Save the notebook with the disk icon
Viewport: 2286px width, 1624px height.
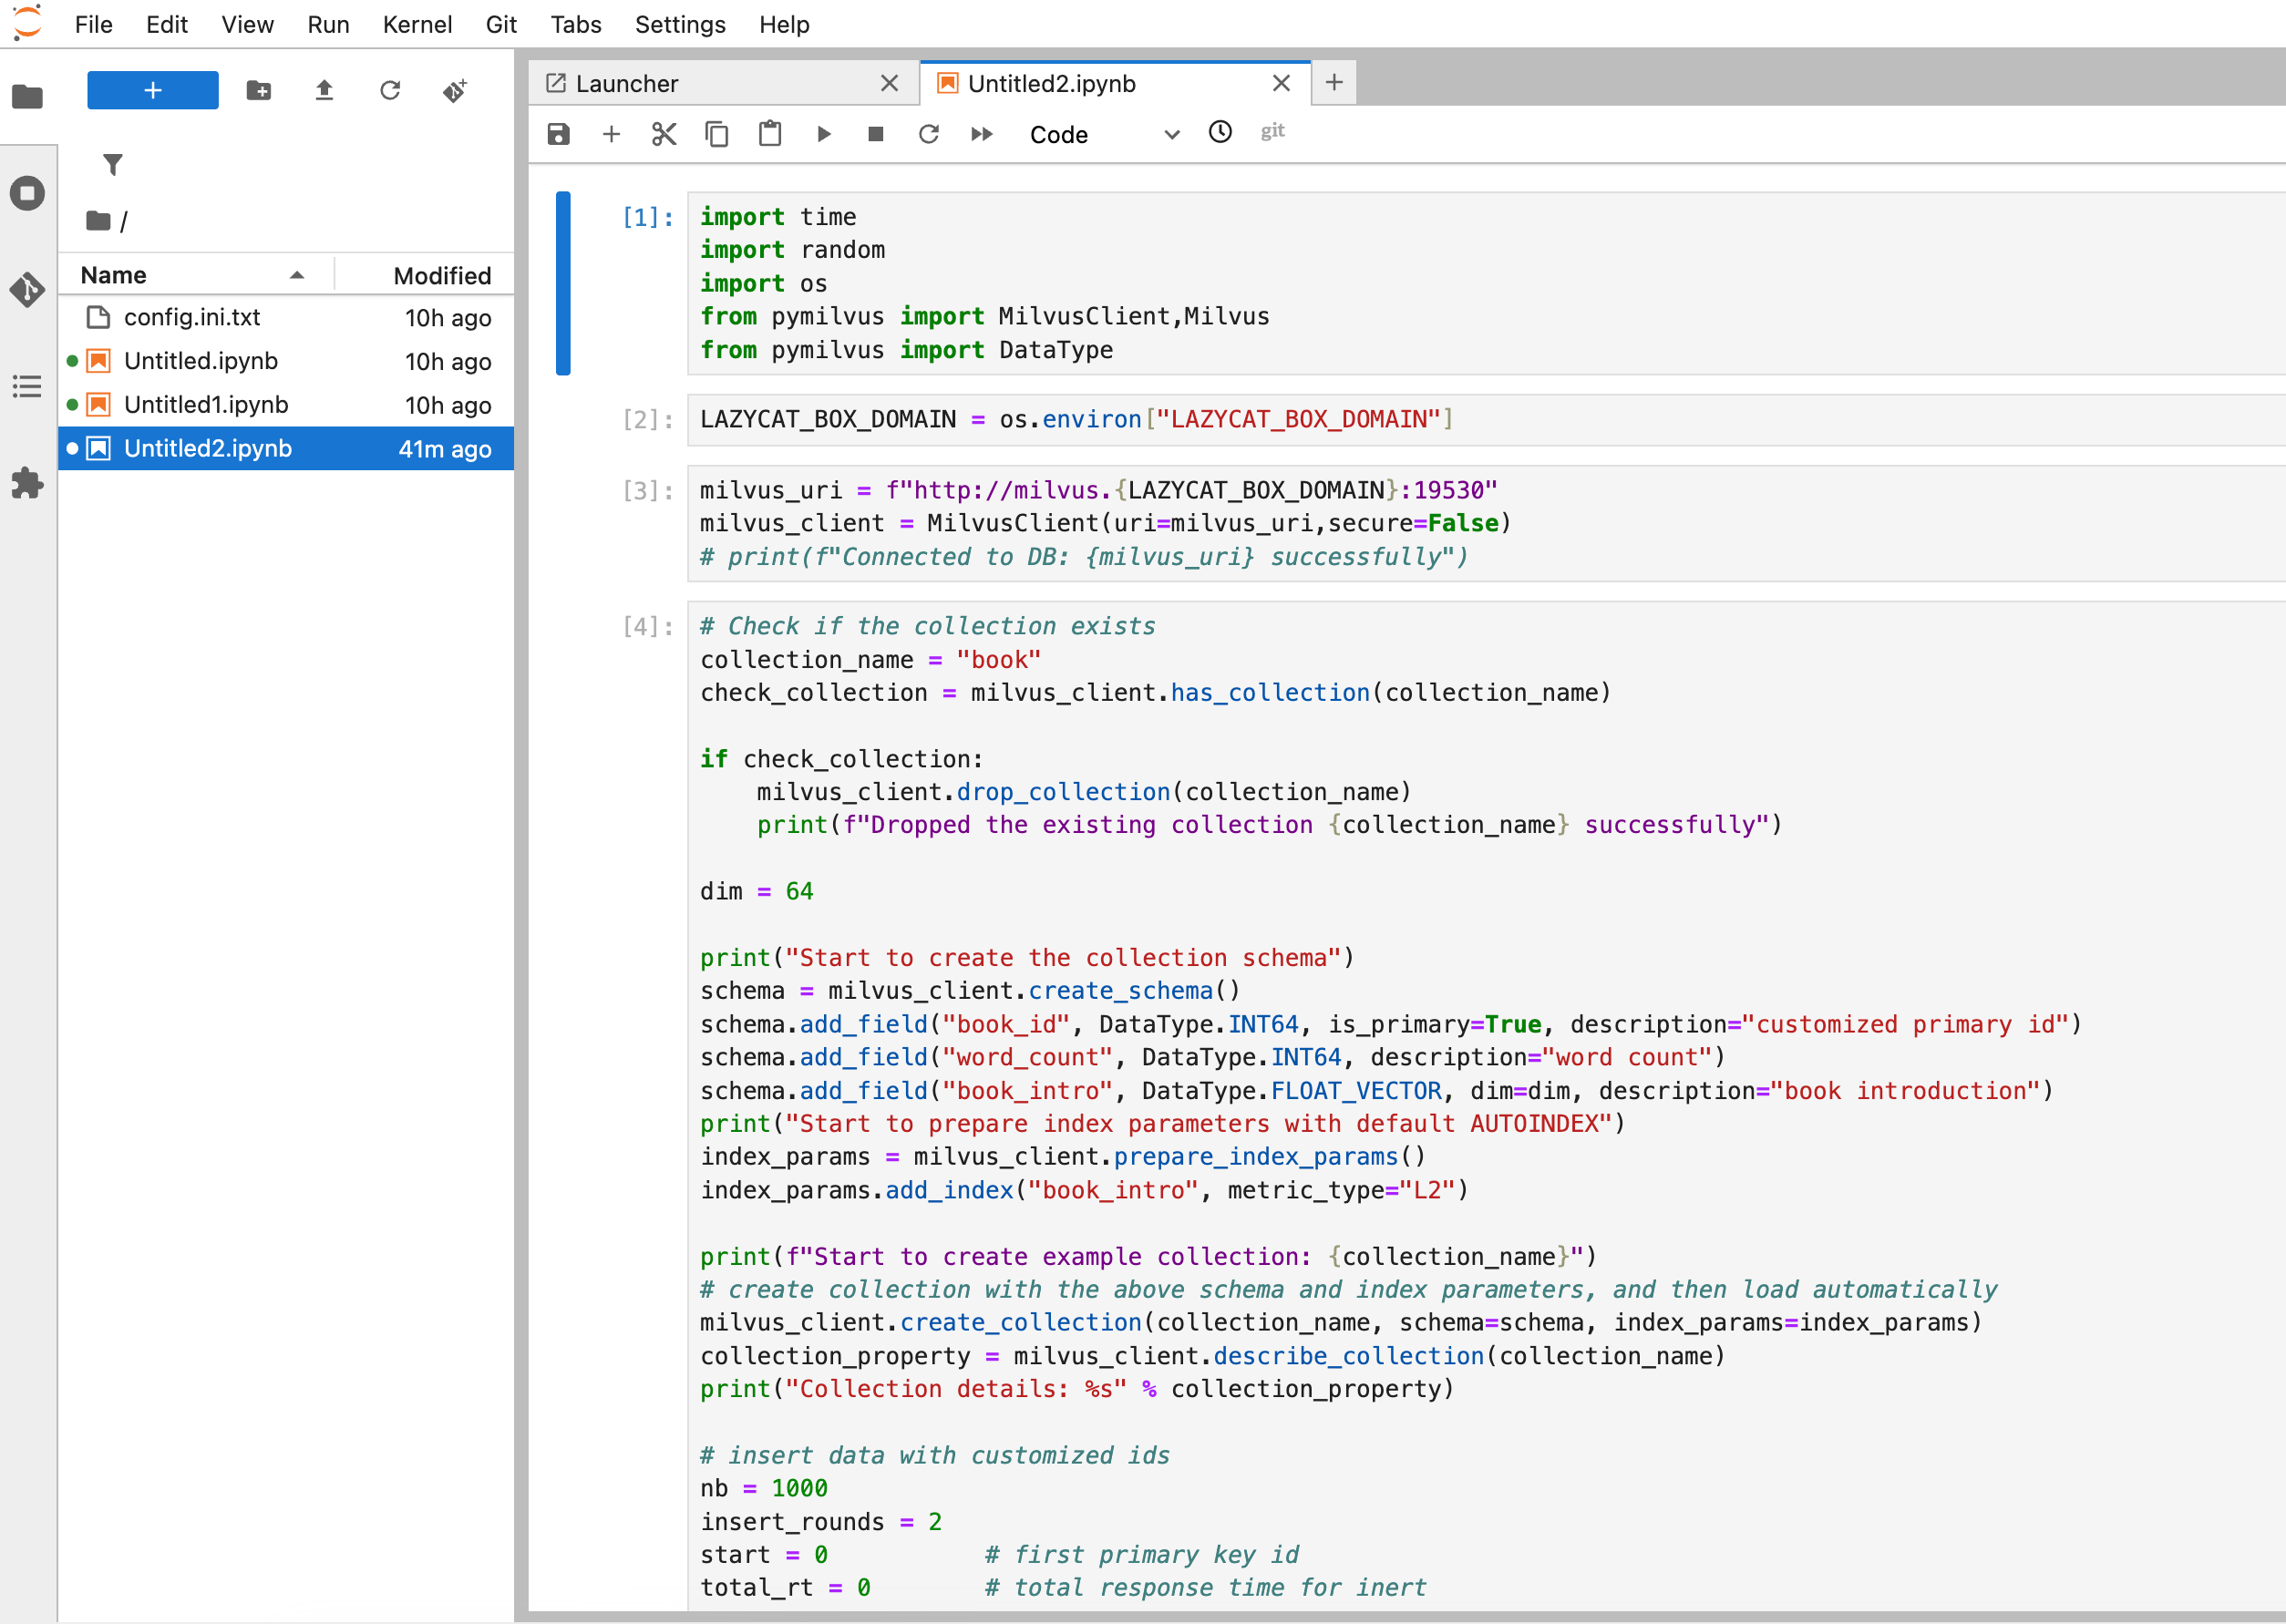point(558,134)
